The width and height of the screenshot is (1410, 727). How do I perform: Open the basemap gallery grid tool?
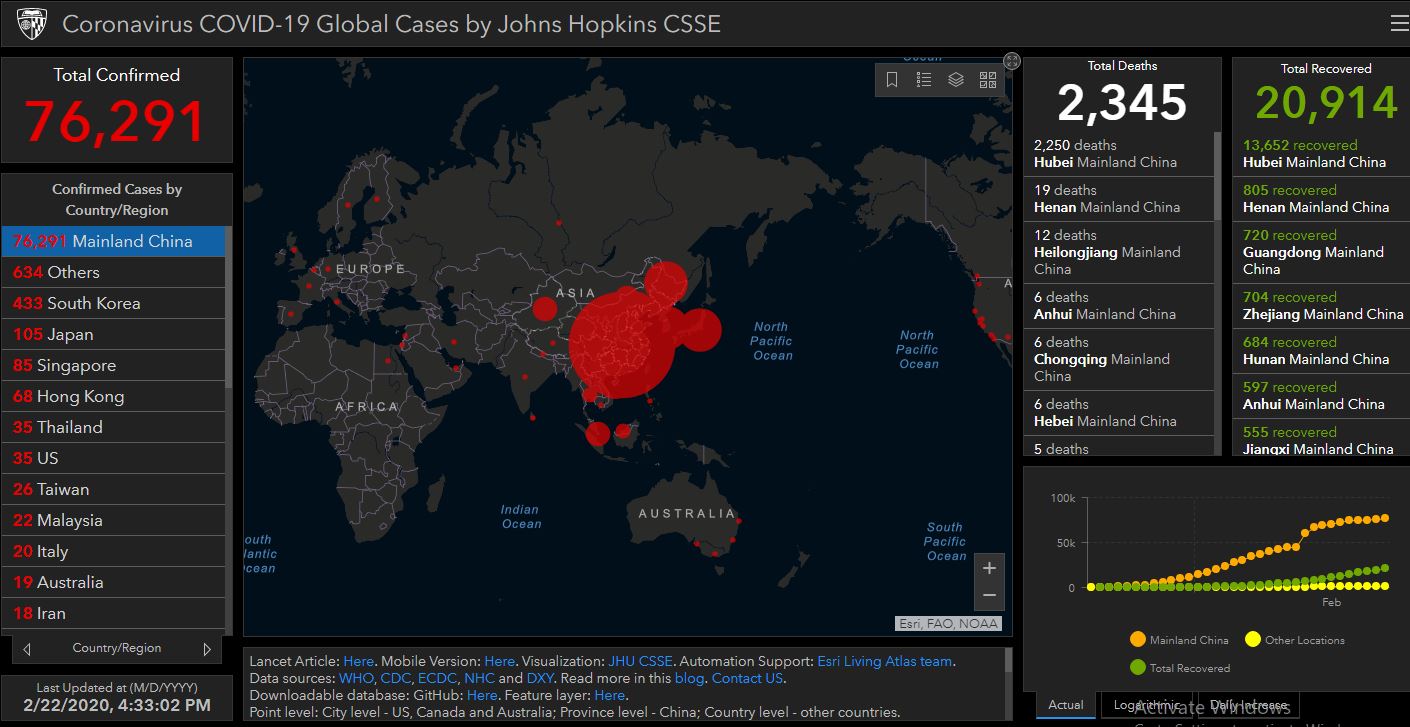(x=988, y=80)
